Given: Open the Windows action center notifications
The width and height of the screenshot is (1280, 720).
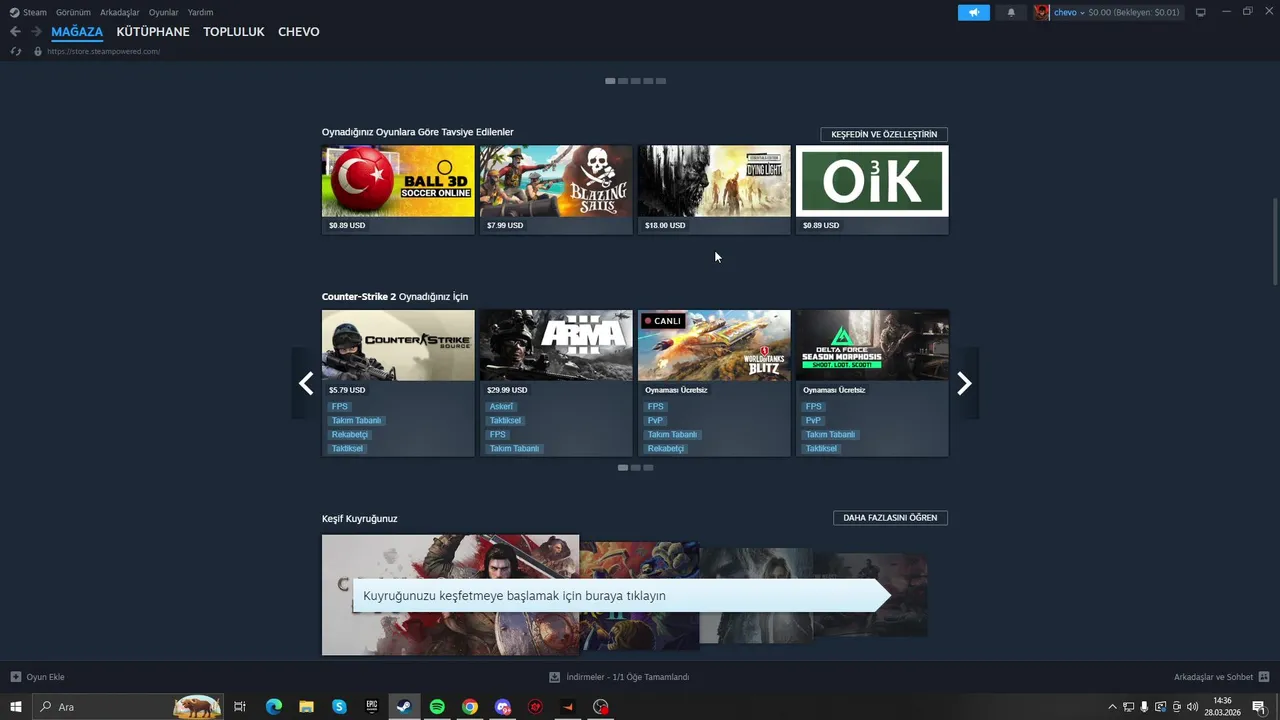Looking at the screenshot, I should [1259, 707].
